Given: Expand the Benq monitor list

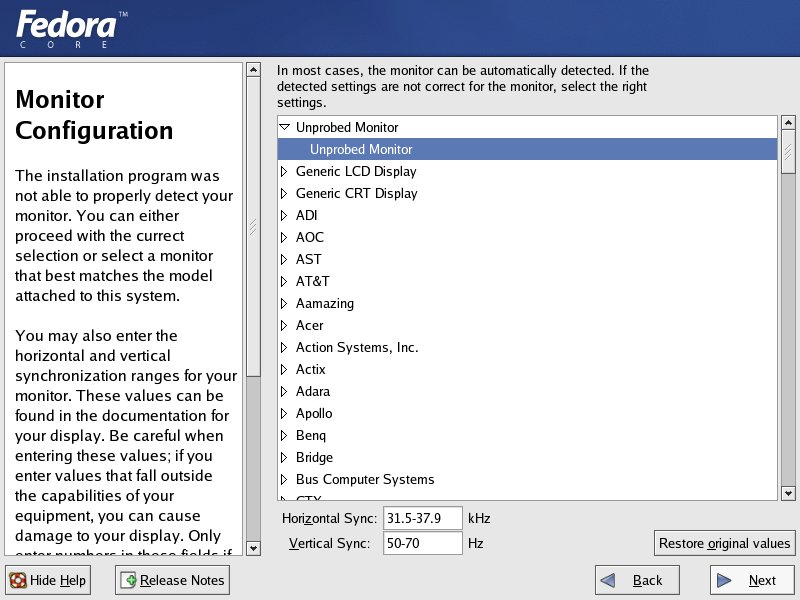Looking at the screenshot, I should point(284,436).
